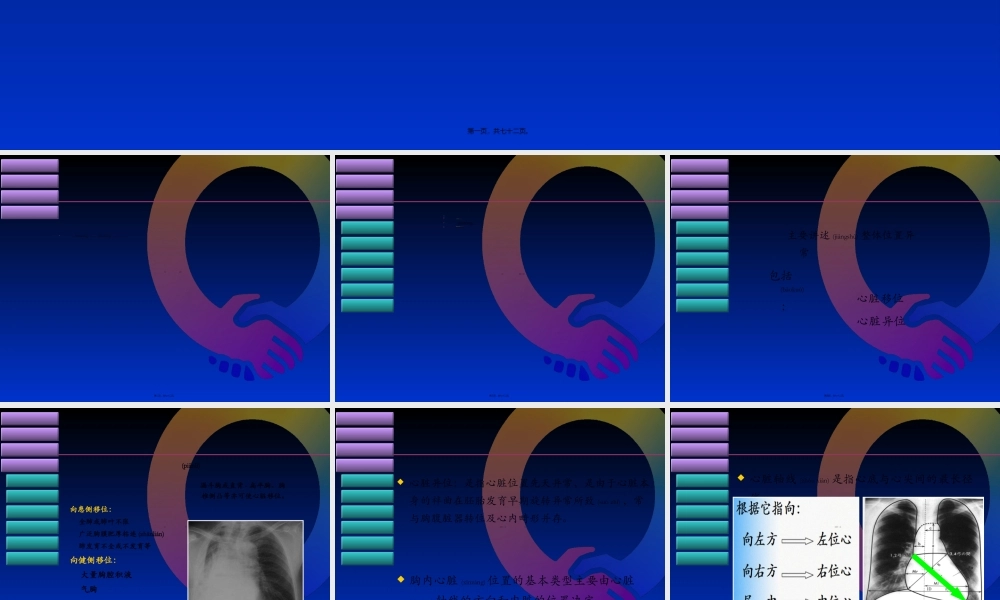Image resolution: width=1000 pixels, height=600 pixels.
Task: Click the yellow diamond bullet beside 胸内心脏
Action: [x=401, y=578]
